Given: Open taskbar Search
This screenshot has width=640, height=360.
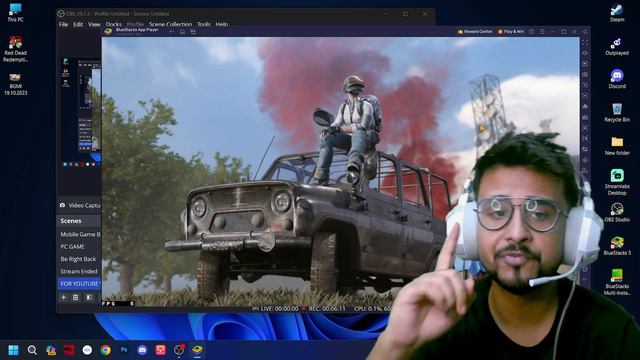Looking at the screenshot, I should coord(32,350).
